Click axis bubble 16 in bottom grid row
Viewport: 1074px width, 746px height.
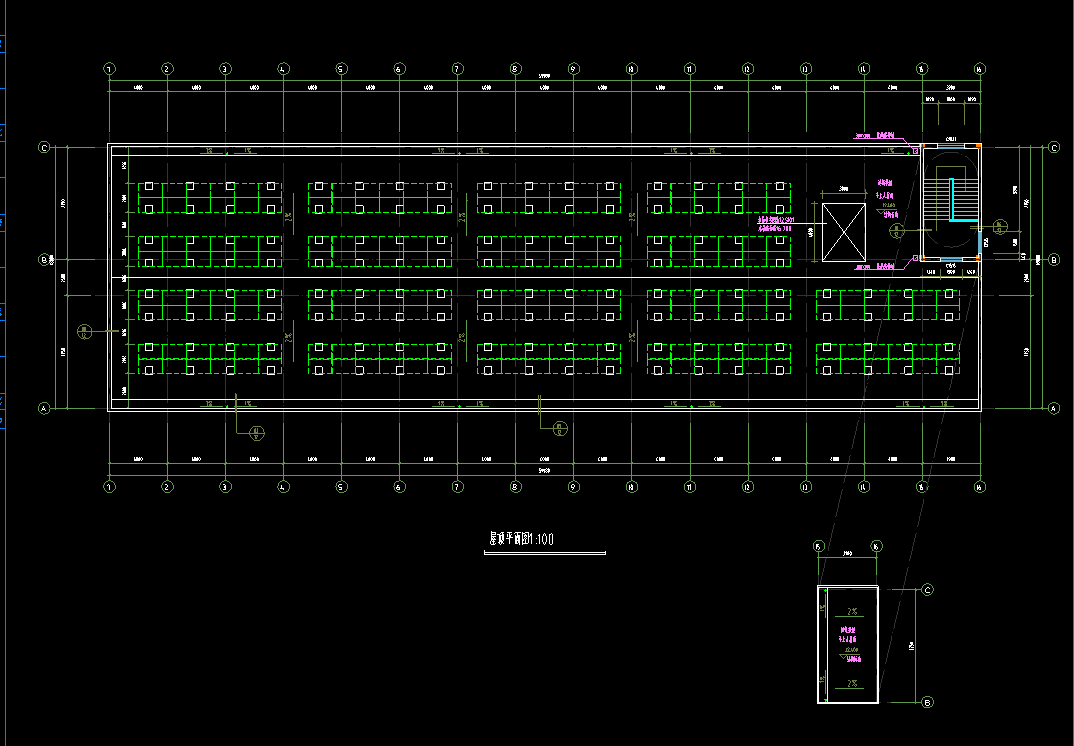tap(979, 487)
